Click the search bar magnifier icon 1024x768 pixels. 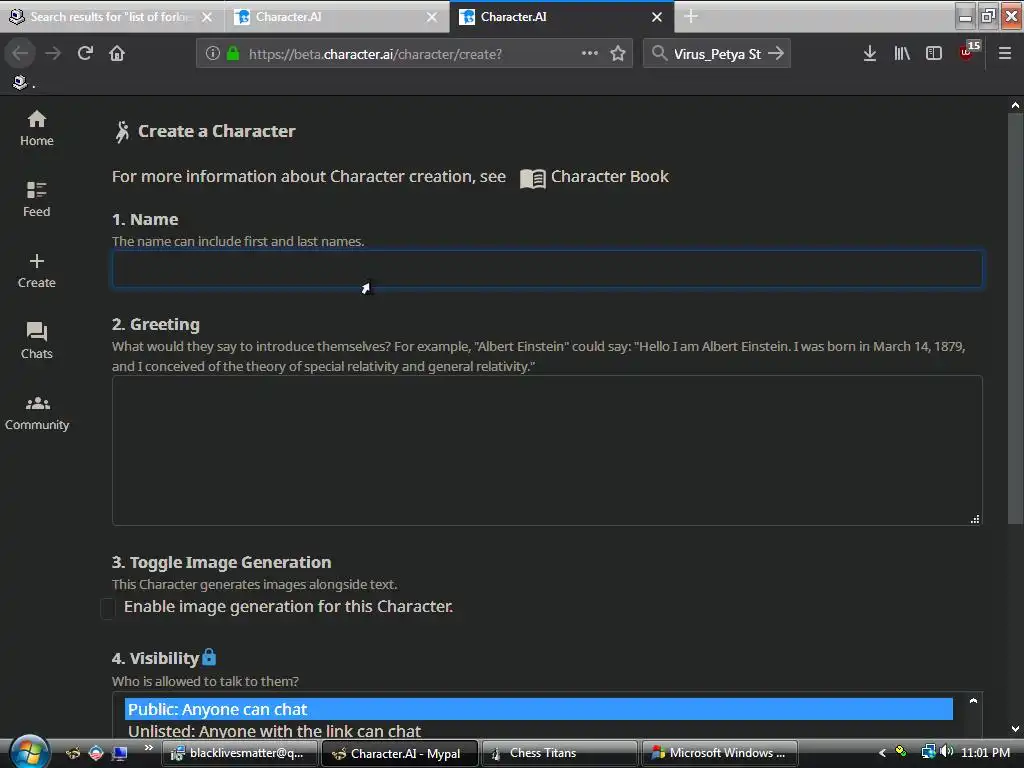point(660,54)
